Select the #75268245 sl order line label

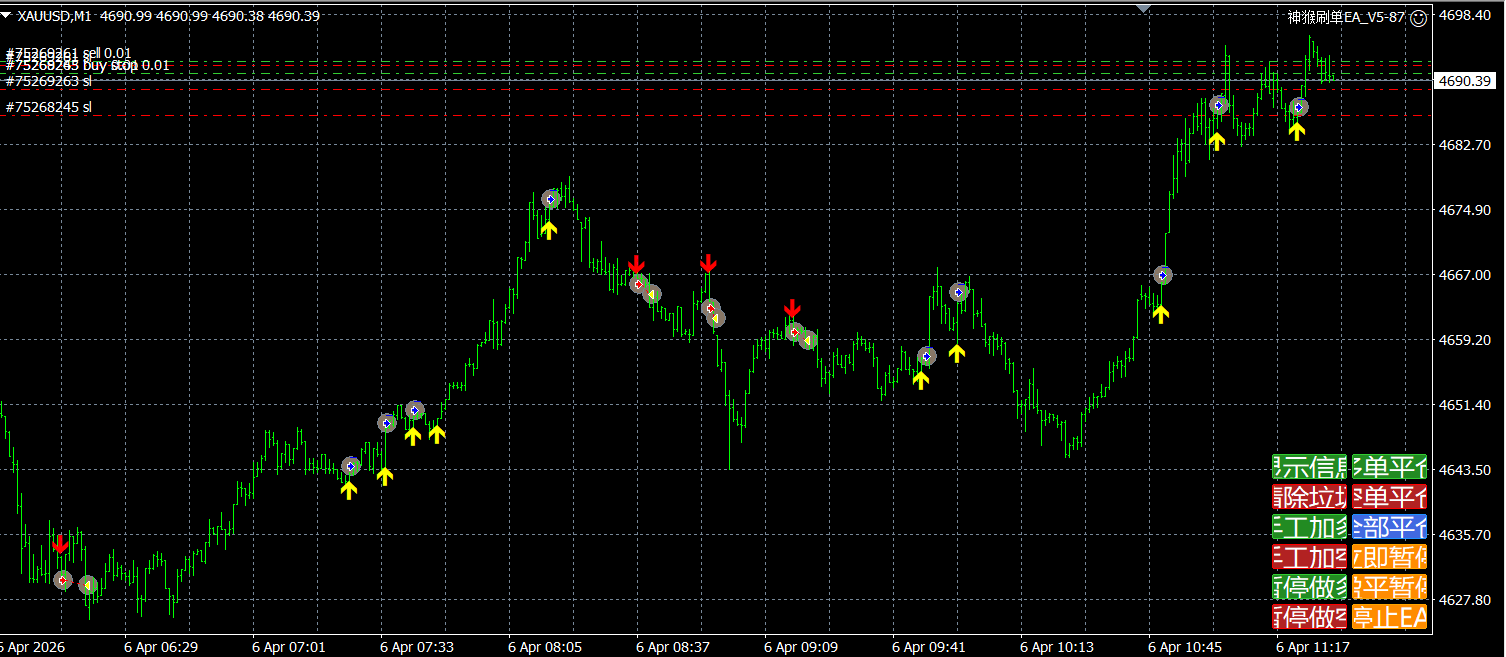pos(48,107)
